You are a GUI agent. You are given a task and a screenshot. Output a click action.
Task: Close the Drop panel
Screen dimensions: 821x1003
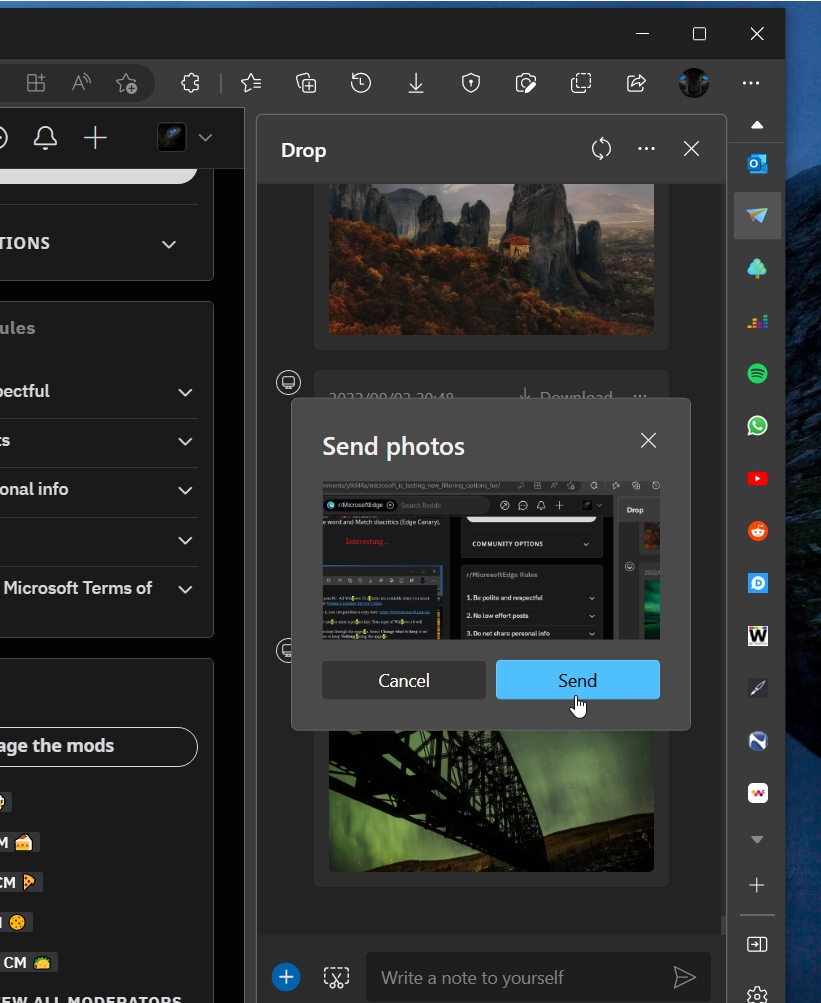click(x=691, y=149)
